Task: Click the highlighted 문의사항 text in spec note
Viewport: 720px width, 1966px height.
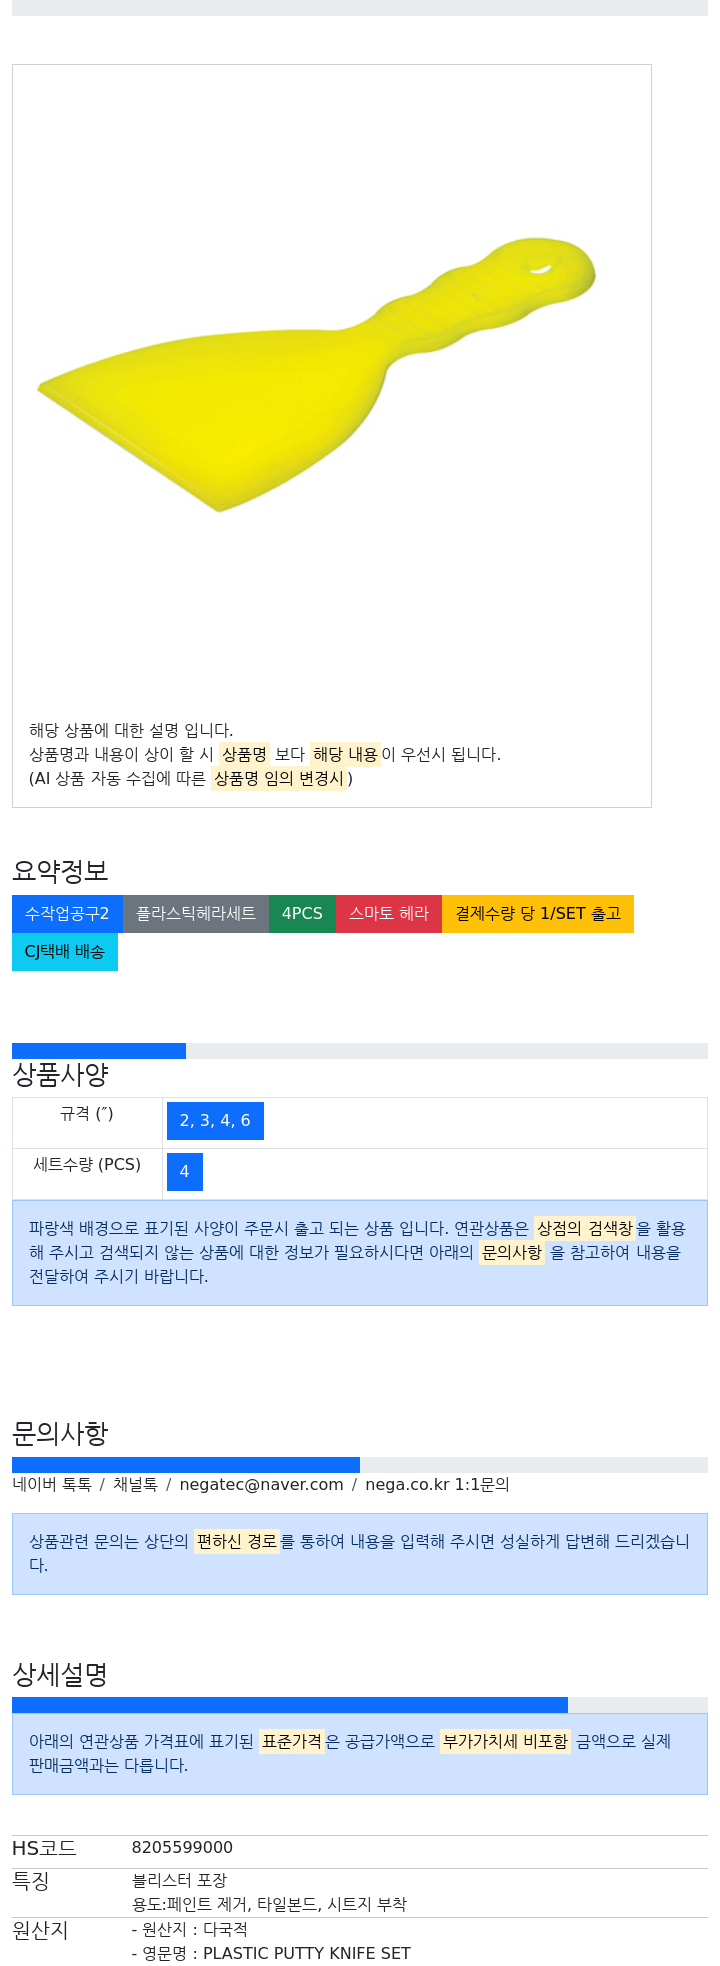Action: (512, 1252)
